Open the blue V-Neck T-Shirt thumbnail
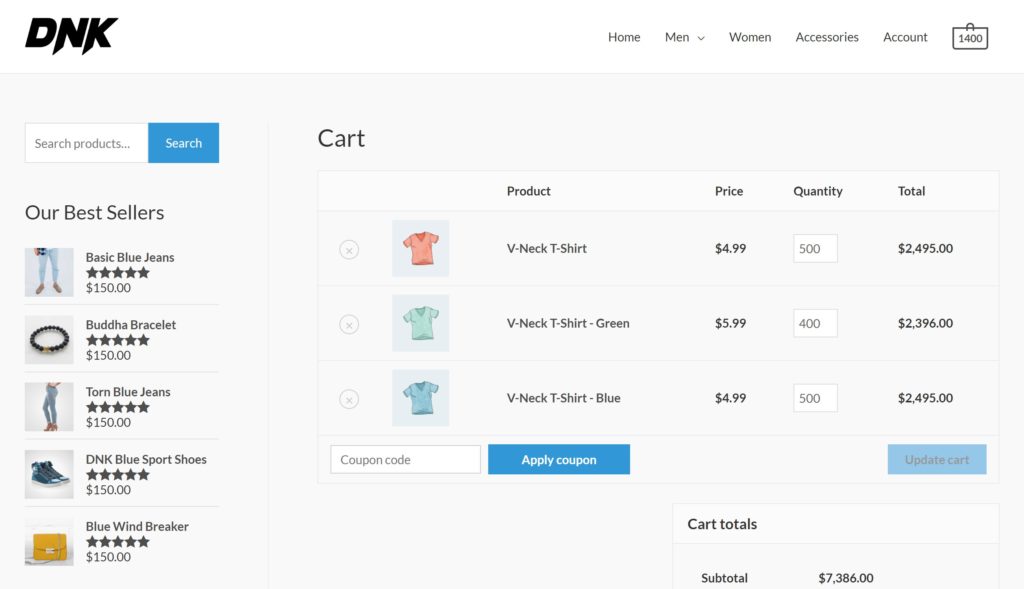 click(x=421, y=398)
